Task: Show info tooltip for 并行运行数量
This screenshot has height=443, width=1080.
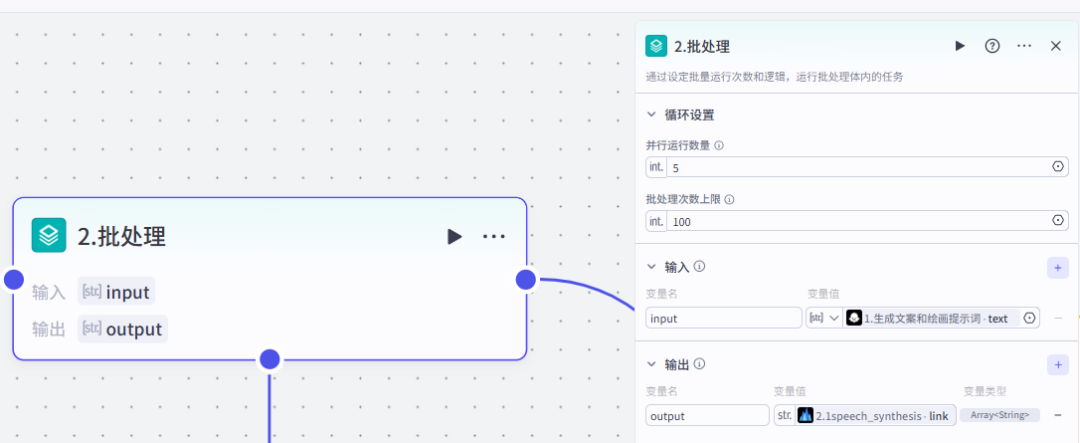Action: pos(719,146)
